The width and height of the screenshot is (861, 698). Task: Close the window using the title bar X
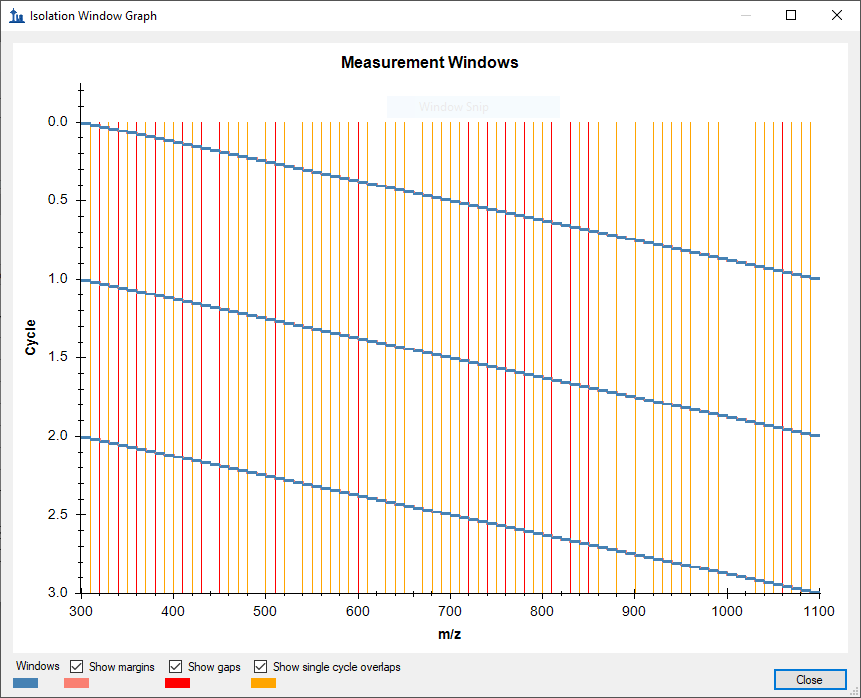[837, 16]
